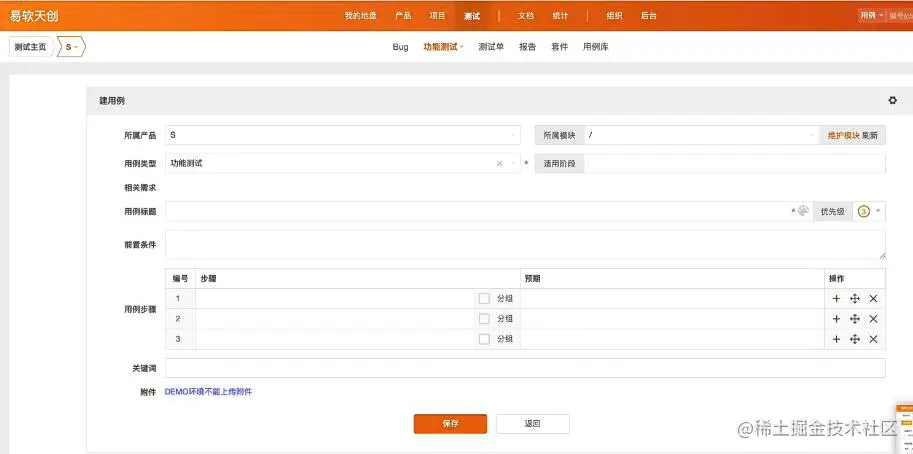This screenshot has width=913, height=454.
Task: Open the title color palette icon
Action: pos(804,211)
